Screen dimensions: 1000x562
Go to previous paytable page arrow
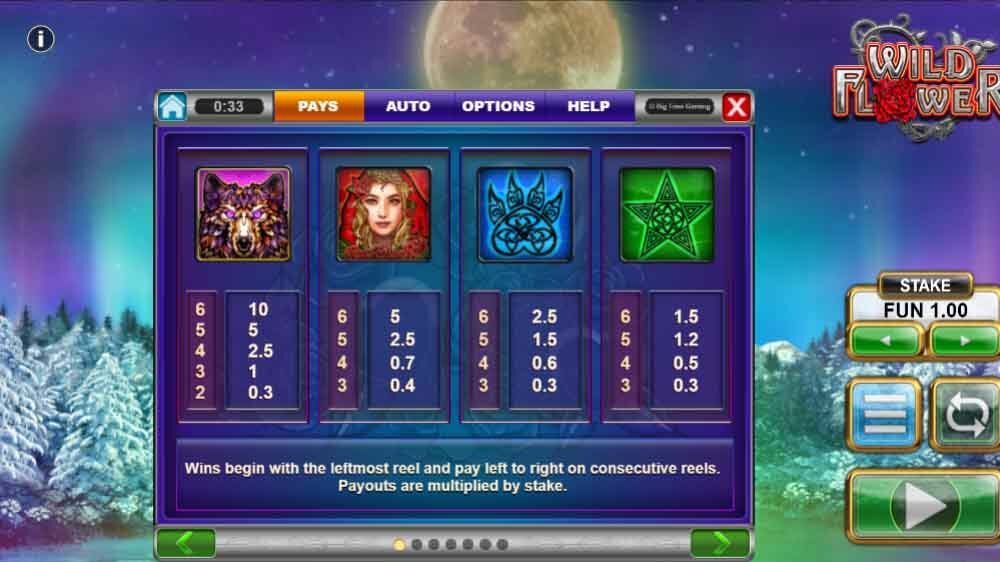[186, 544]
